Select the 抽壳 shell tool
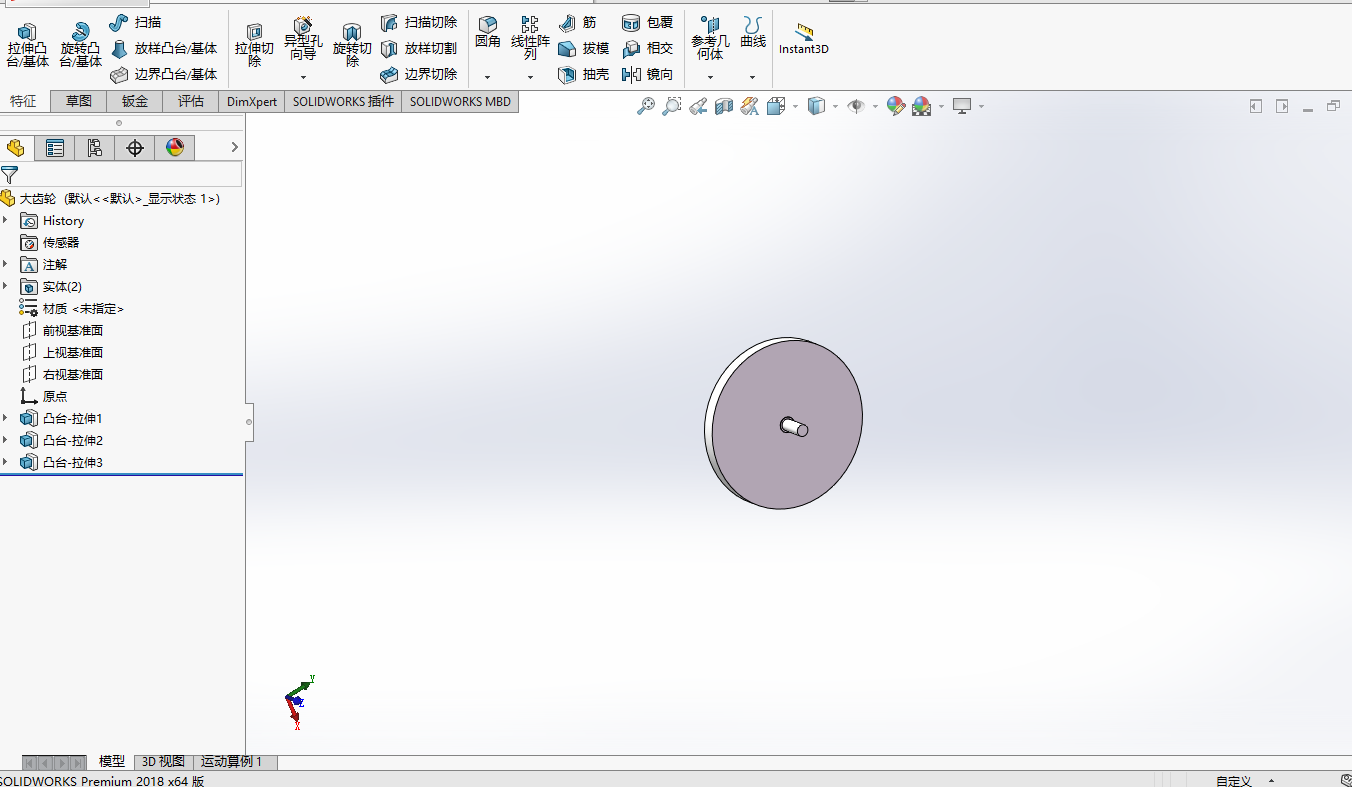This screenshot has width=1352, height=787. pos(583,74)
